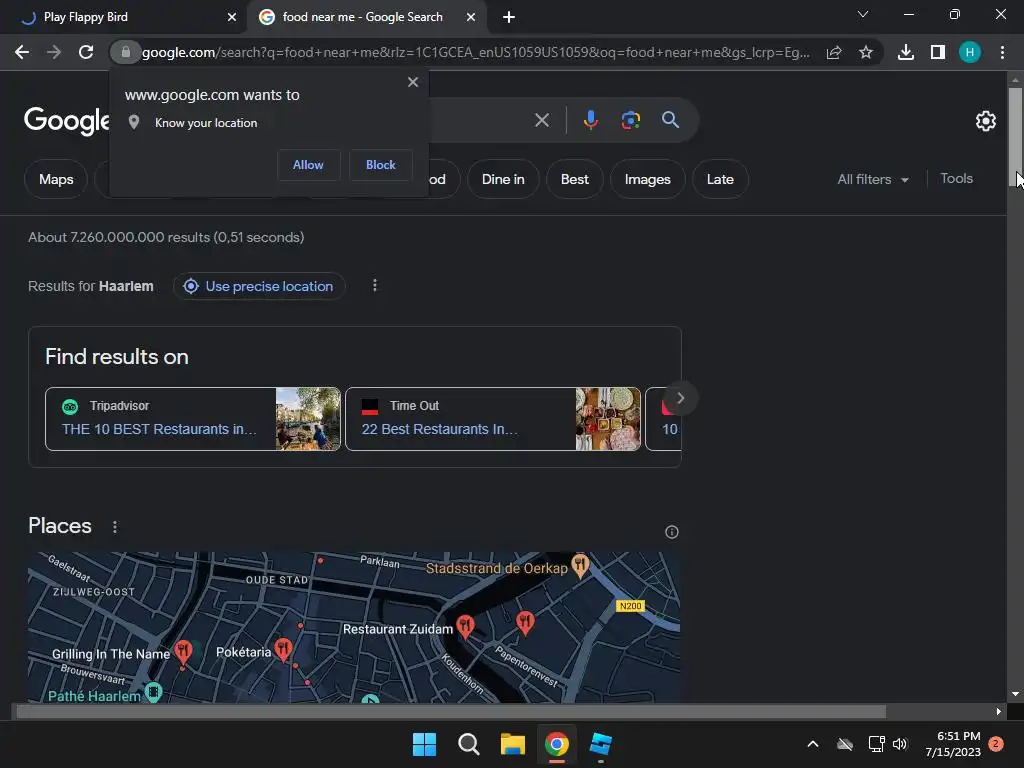The width and height of the screenshot is (1024, 768).
Task: Select the Dine in filter chip
Action: [x=503, y=179]
